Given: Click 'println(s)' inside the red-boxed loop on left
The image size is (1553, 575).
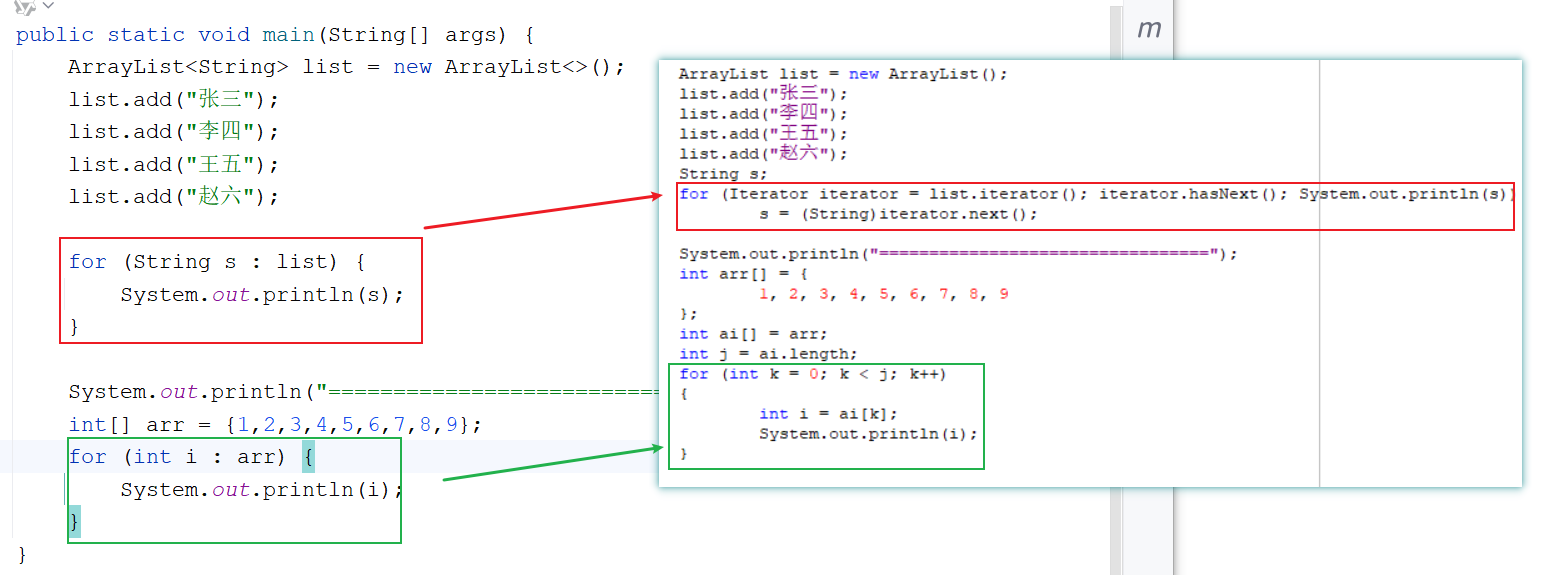Looking at the screenshot, I should tap(334, 294).
